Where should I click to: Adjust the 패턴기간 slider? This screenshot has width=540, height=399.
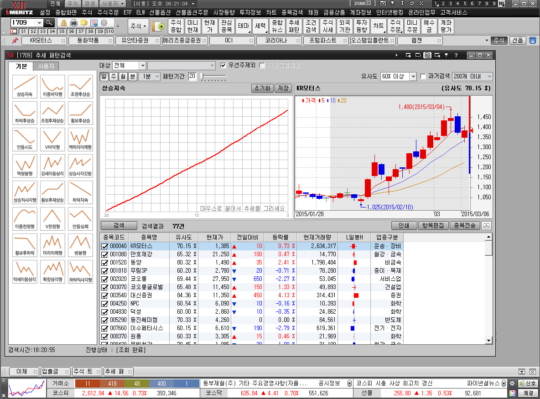(x=214, y=76)
